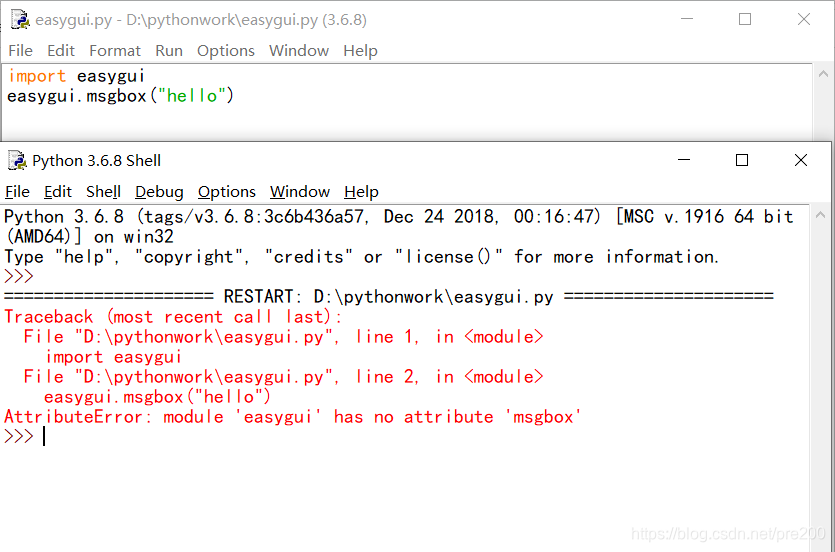Open Edit menu in Python Shell window
This screenshot has width=835, height=552.
(58, 192)
